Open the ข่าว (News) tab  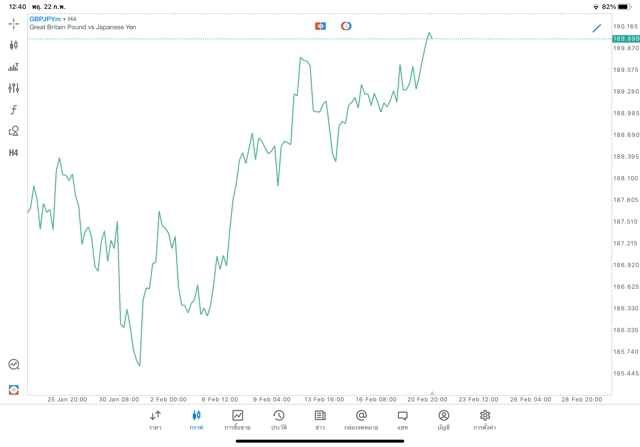coord(320,420)
